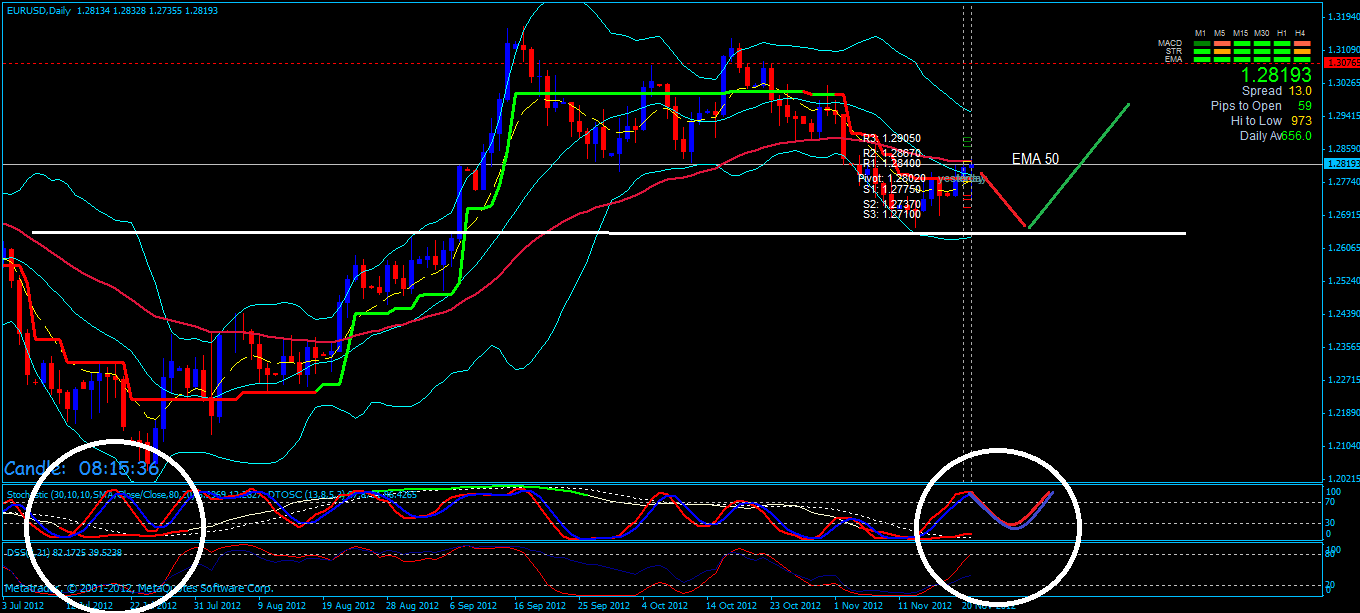Click the MACD H4 red status cell
The image size is (1360, 613).
[1302, 43]
